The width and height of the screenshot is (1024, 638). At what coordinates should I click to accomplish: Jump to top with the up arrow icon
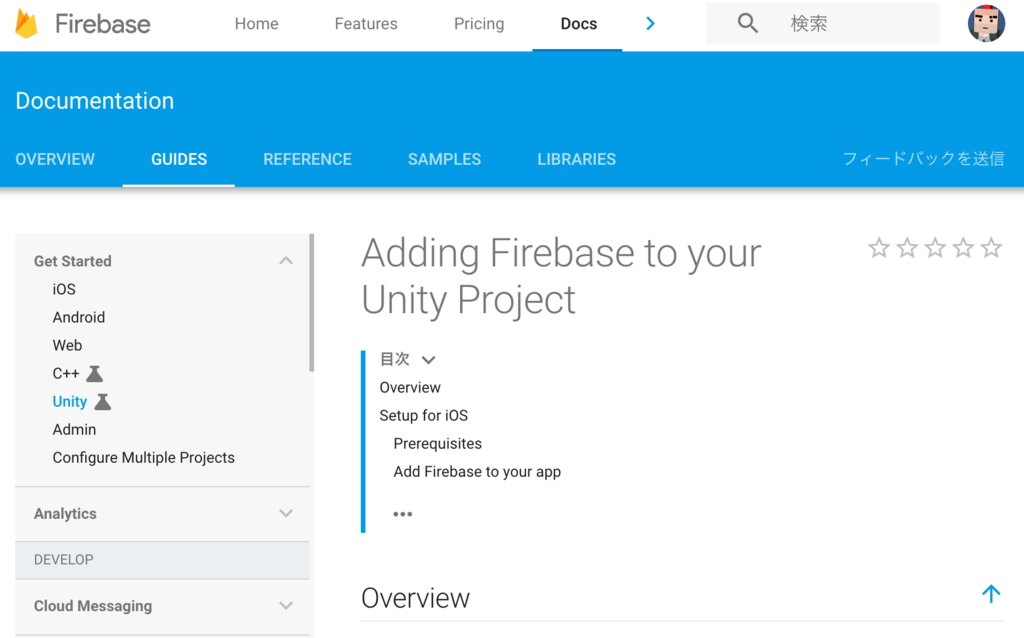pyautogui.click(x=991, y=594)
